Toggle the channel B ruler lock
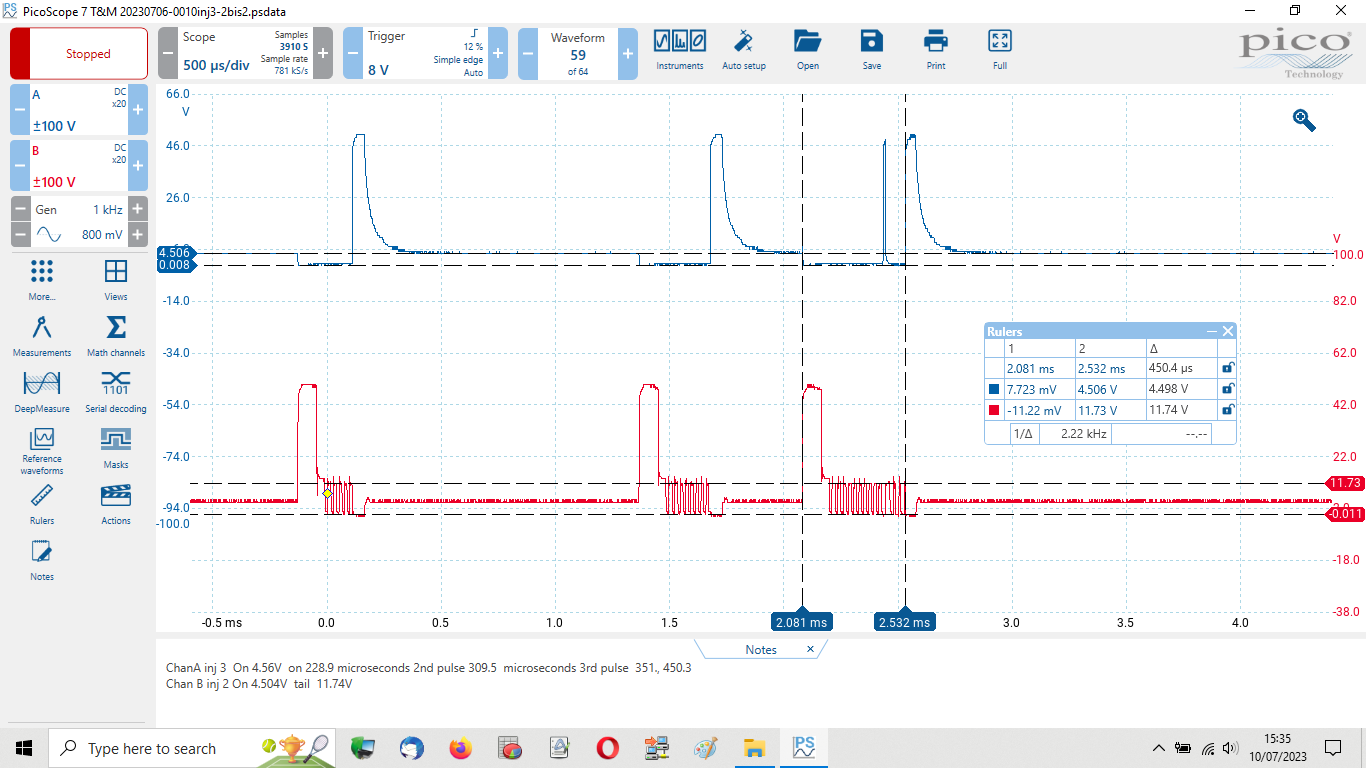Screen dimensions: 1366x768 [1227, 409]
